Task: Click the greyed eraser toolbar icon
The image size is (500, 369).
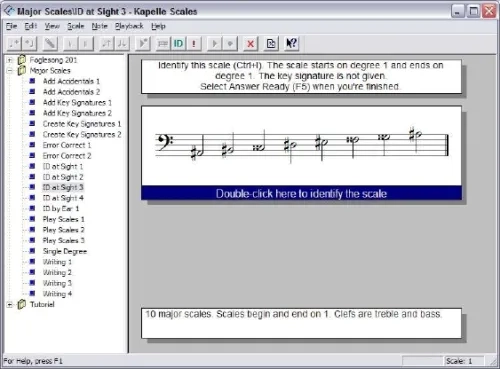Action: tap(50, 43)
